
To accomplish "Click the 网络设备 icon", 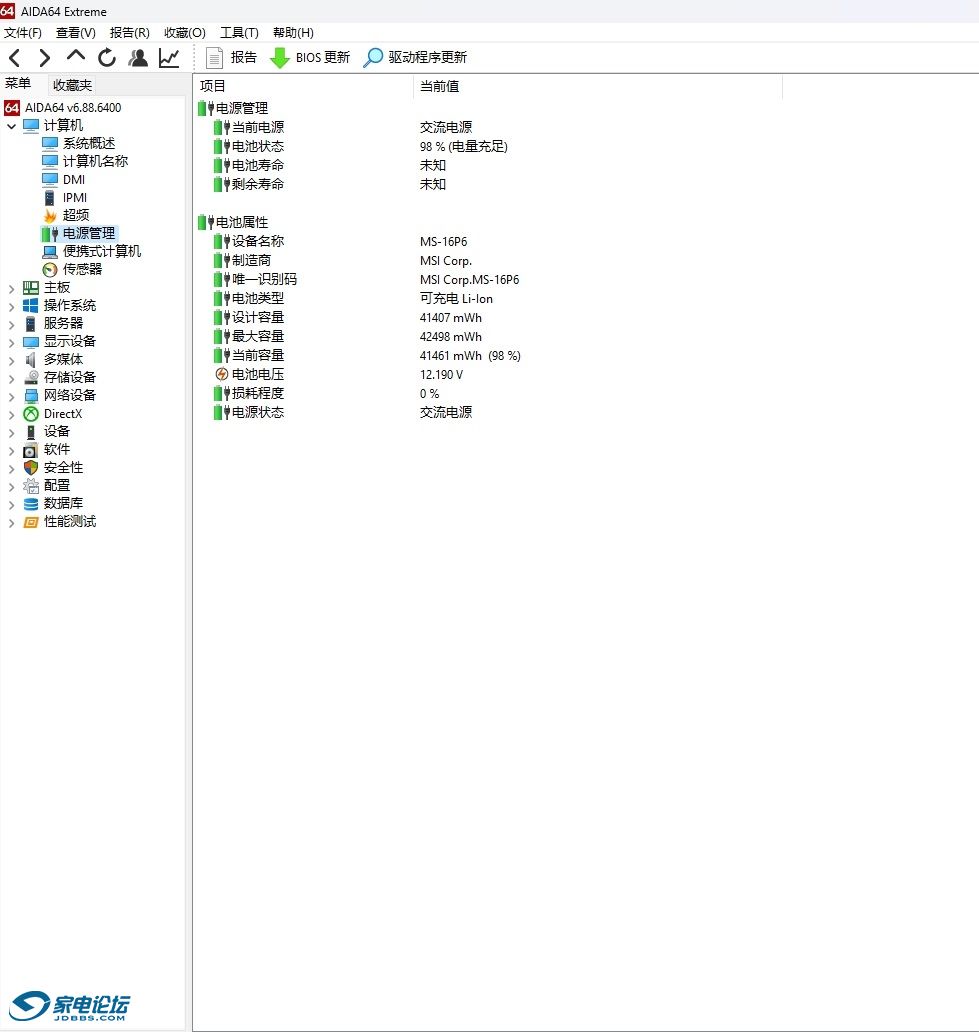I will tap(31, 396).
